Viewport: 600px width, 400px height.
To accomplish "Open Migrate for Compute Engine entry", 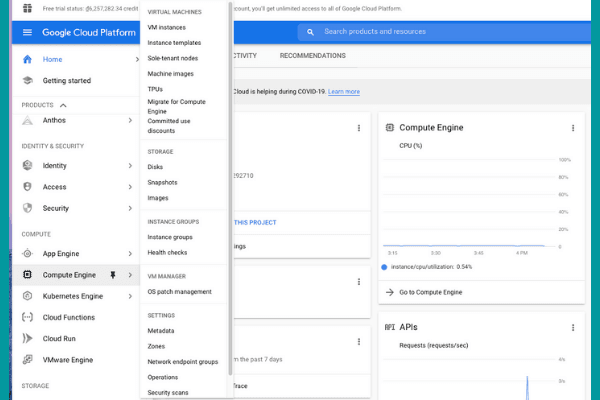I will [x=176, y=106].
